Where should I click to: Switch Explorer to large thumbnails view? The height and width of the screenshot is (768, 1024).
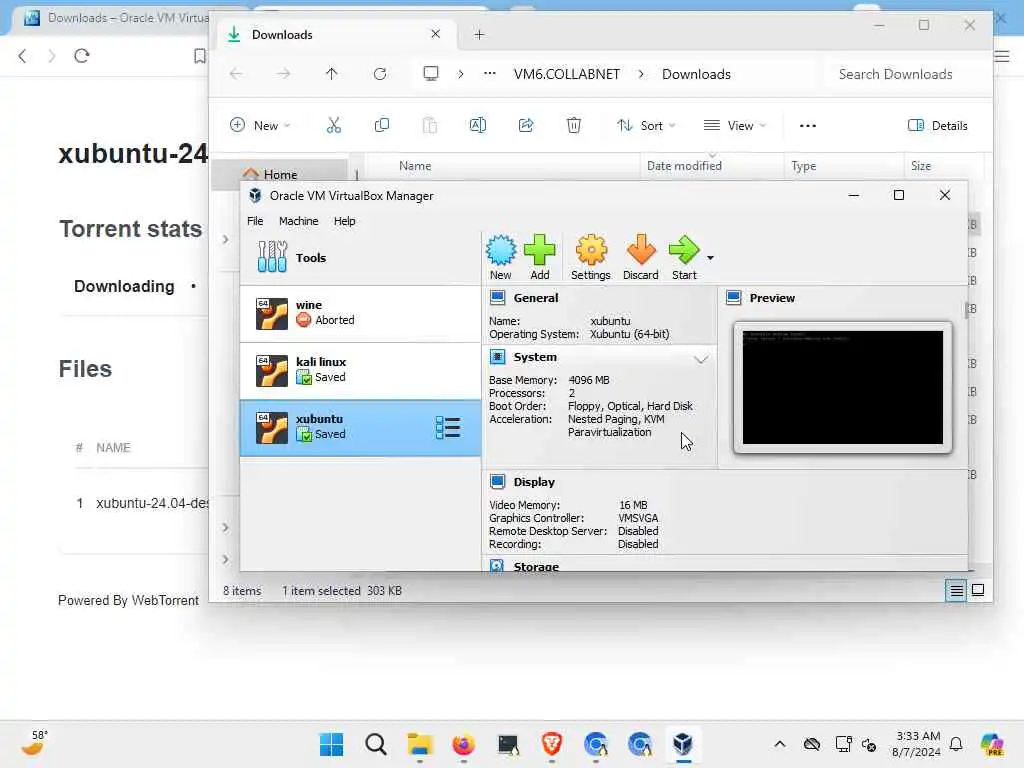pyautogui.click(x=978, y=590)
